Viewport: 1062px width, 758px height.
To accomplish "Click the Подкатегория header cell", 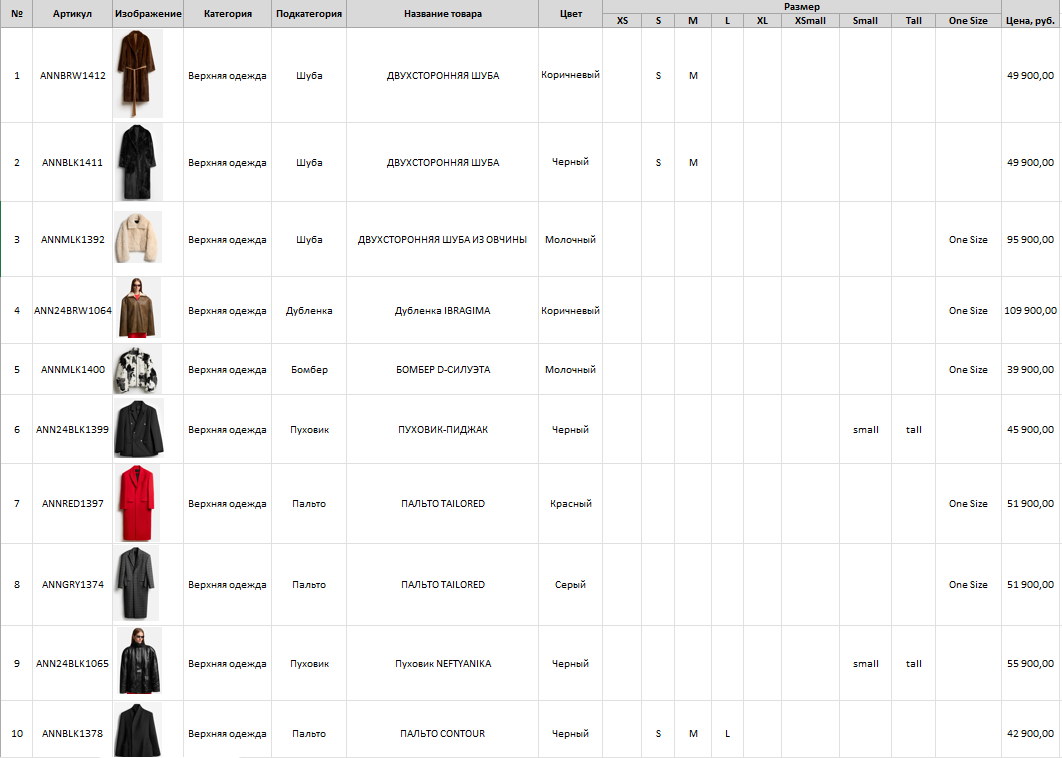I will click(x=309, y=14).
